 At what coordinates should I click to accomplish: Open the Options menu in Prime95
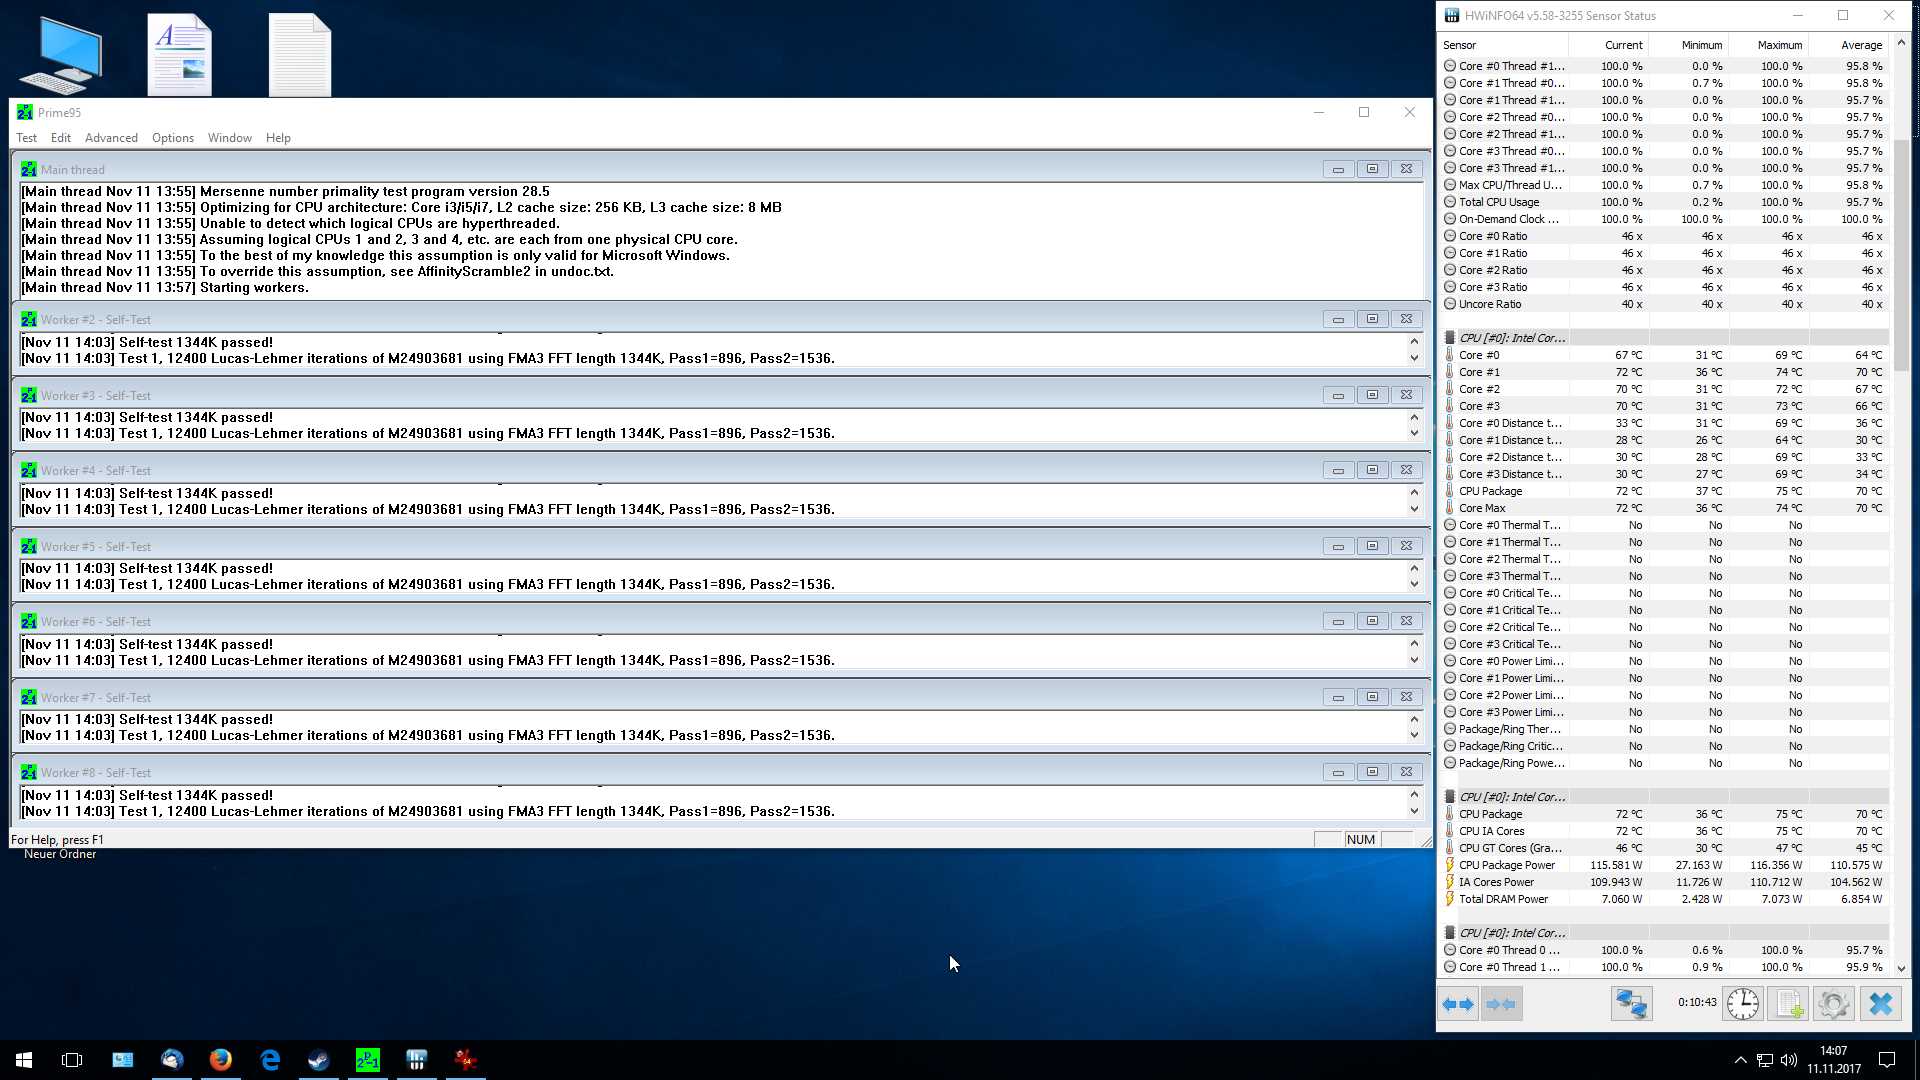pos(173,138)
